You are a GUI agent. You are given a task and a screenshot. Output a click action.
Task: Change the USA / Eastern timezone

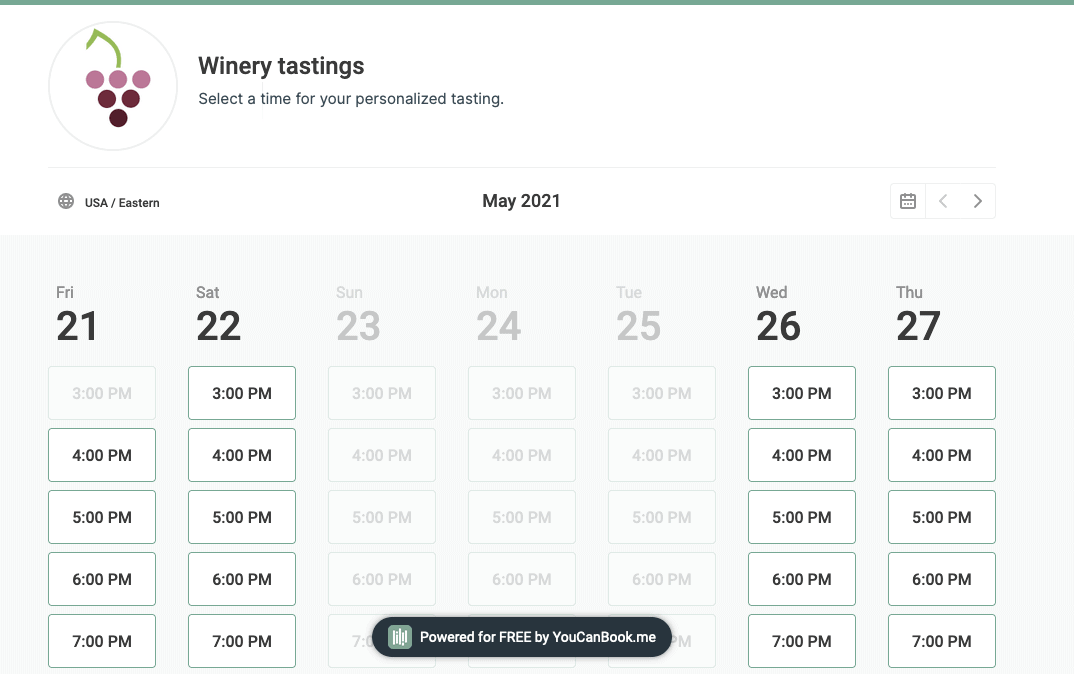click(122, 203)
